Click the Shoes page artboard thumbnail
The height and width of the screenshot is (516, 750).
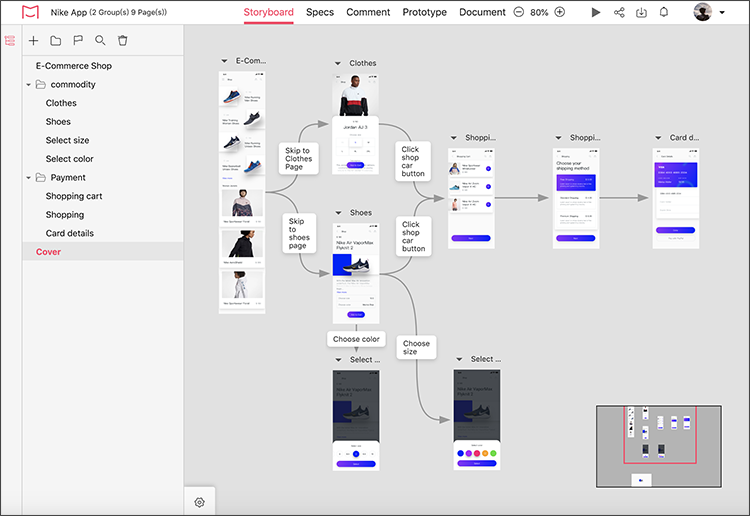point(356,273)
